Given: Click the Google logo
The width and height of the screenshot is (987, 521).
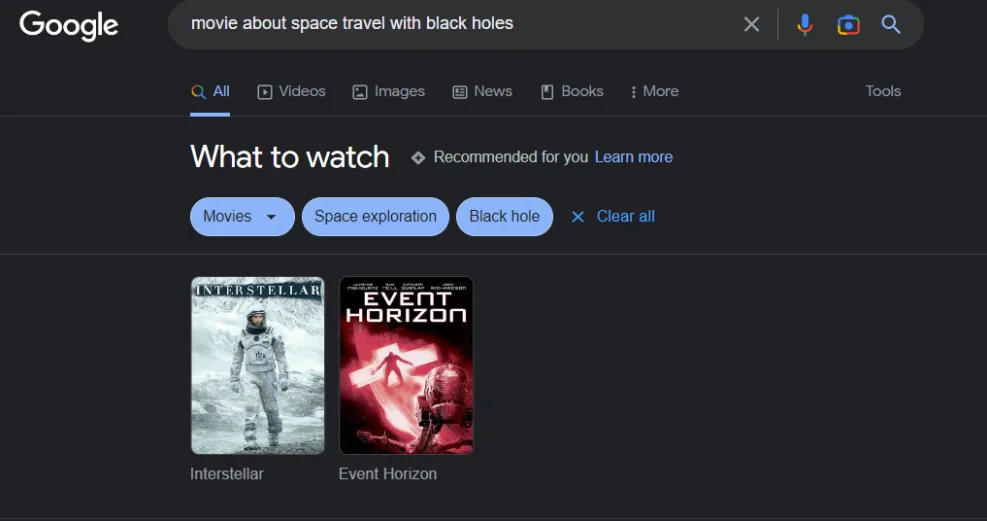Looking at the screenshot, I should [x=69, y=26].
